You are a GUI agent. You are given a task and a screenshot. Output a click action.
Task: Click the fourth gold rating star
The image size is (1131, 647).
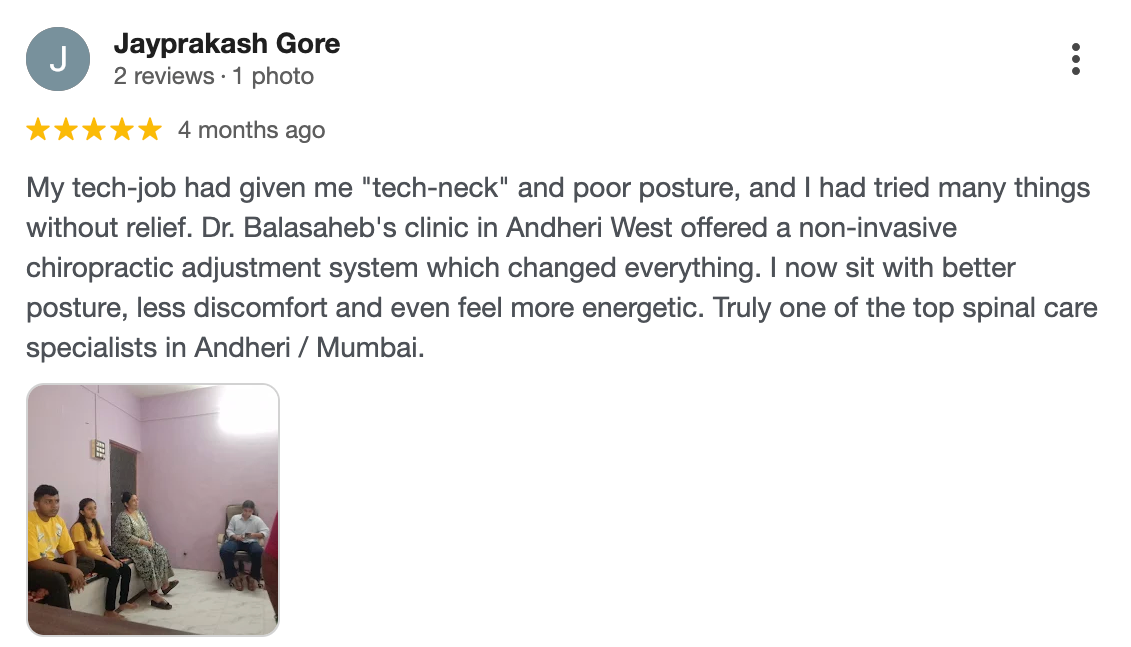coord(122,130)
